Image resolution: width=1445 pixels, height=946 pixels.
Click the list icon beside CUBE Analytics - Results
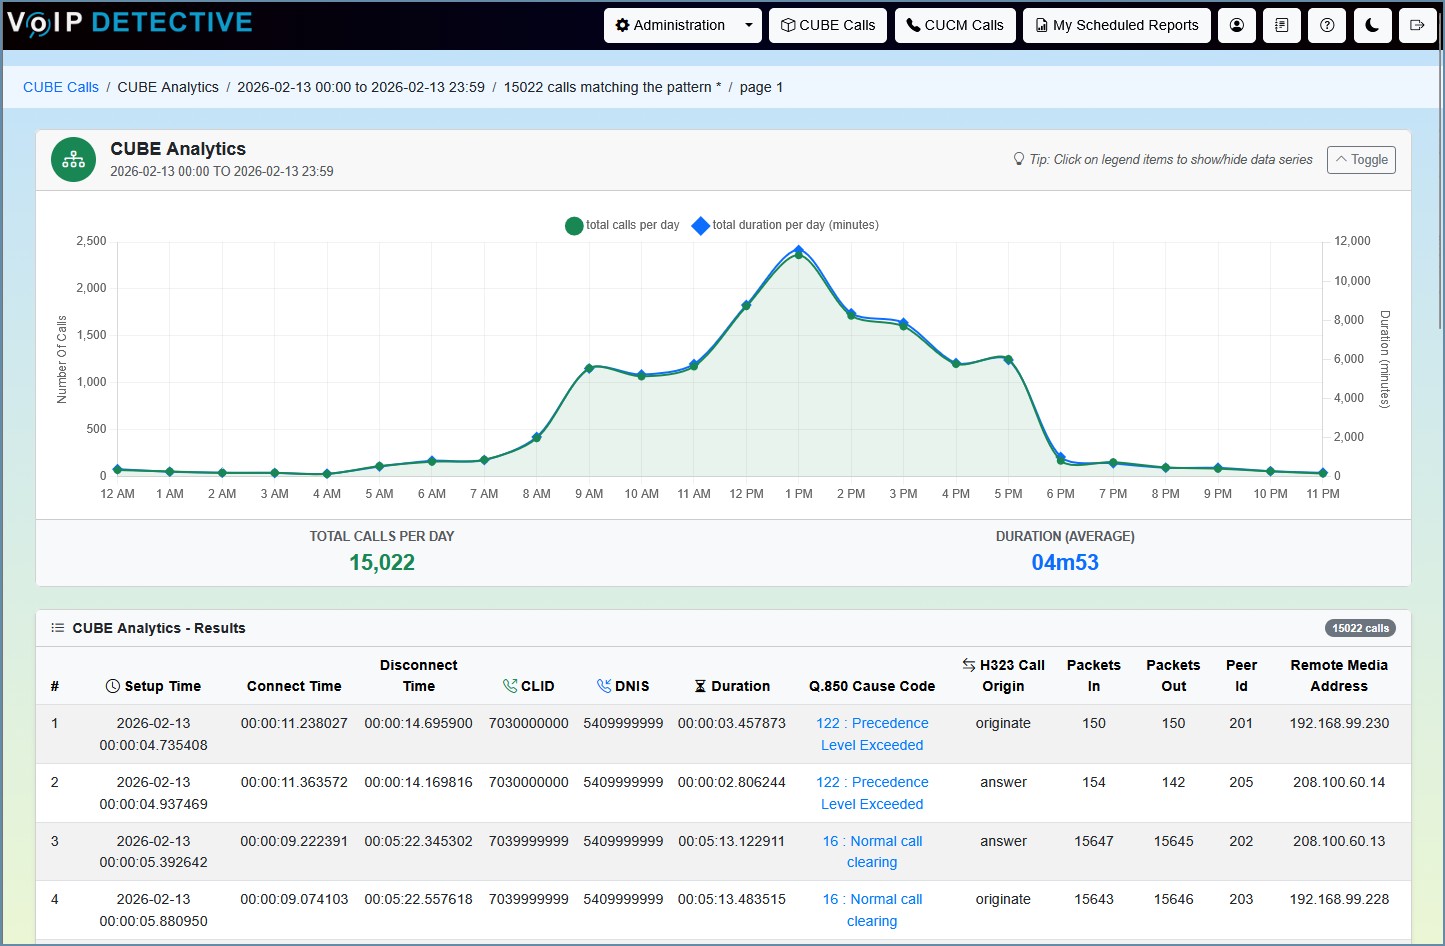click(x=58, y=628)
